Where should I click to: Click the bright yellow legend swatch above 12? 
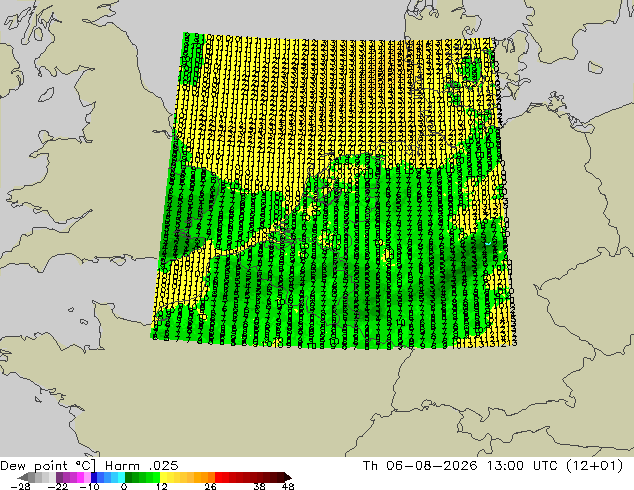pyautogui.click(x=163, y=477)
